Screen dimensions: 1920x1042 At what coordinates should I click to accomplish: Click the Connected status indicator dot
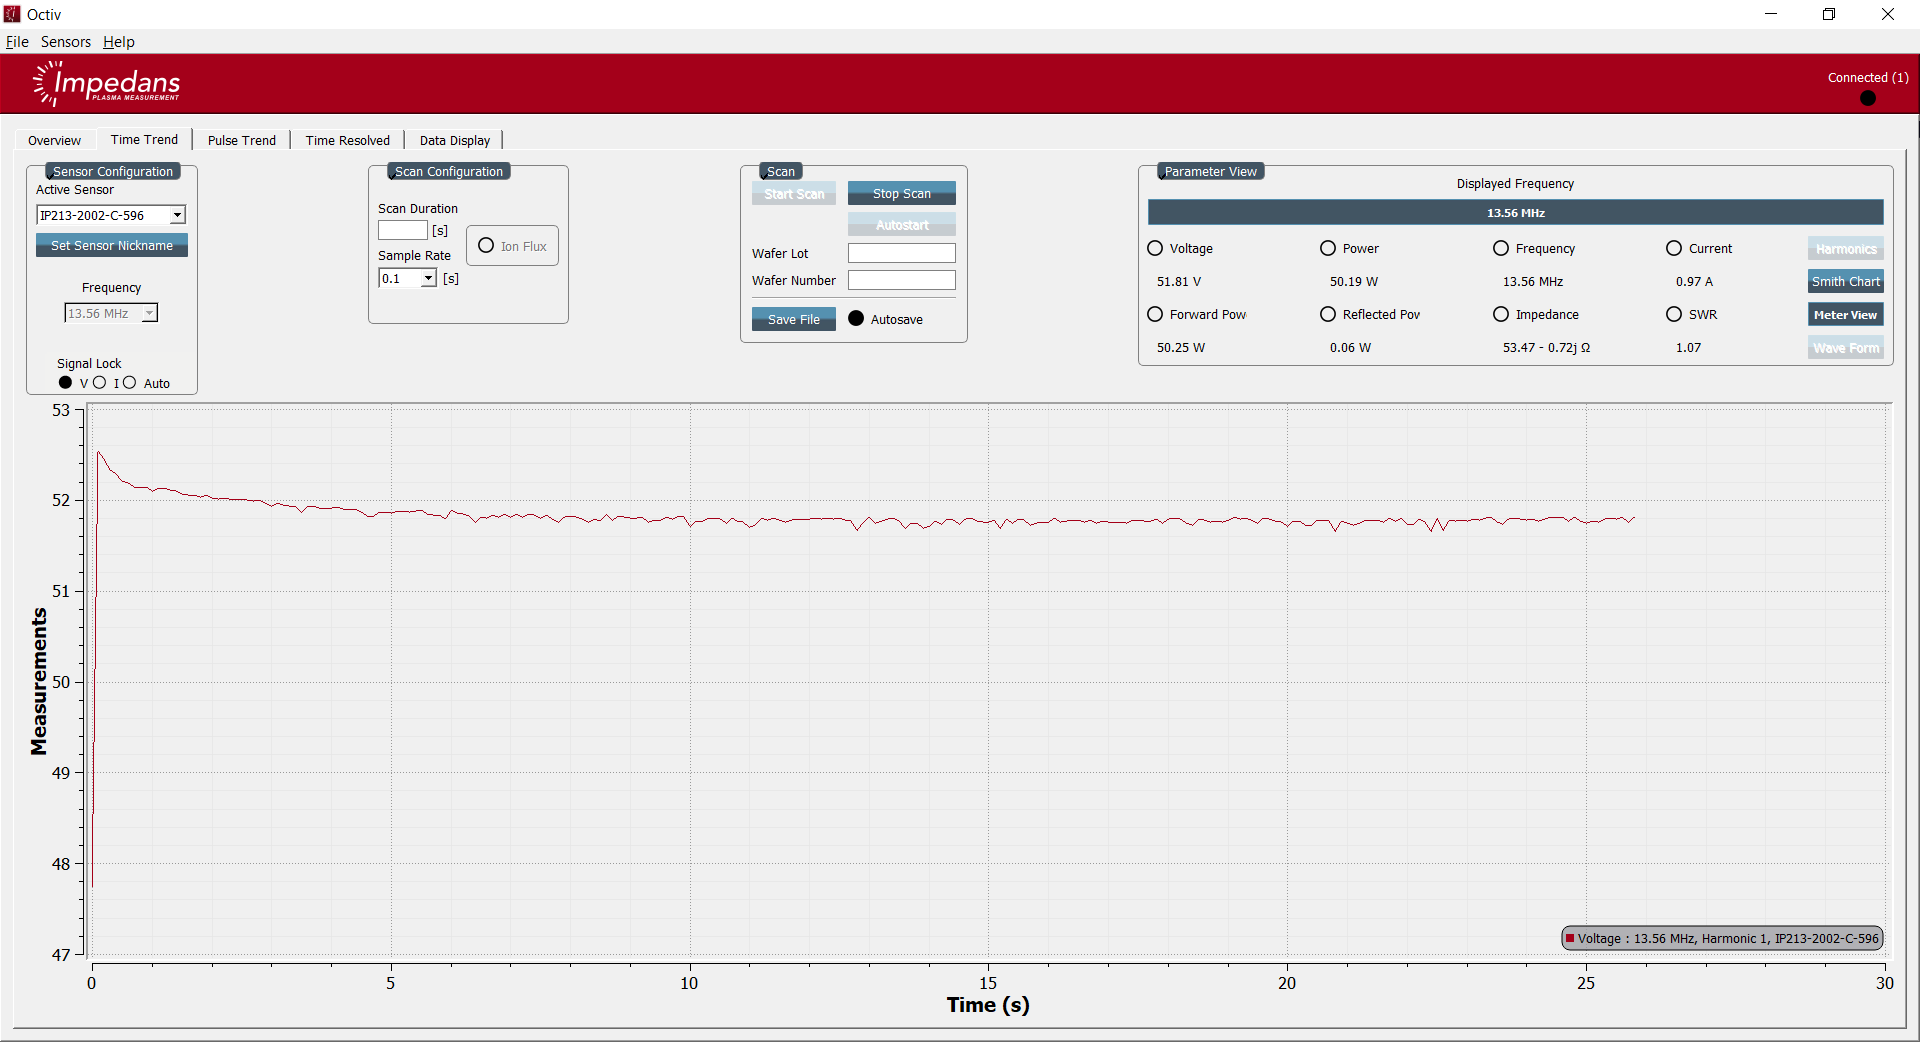click(1867, 98)
